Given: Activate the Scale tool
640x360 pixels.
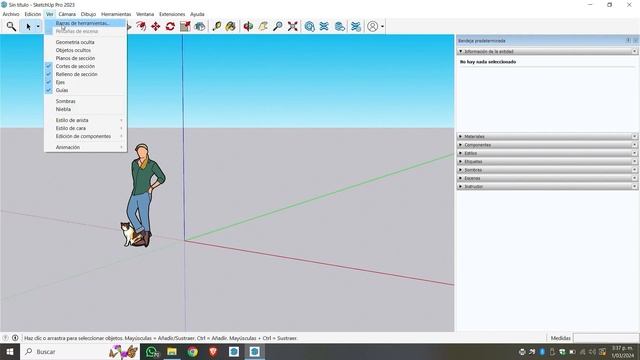Looking at the screenshot, I should pyautogui.click(x=185, y=27).
